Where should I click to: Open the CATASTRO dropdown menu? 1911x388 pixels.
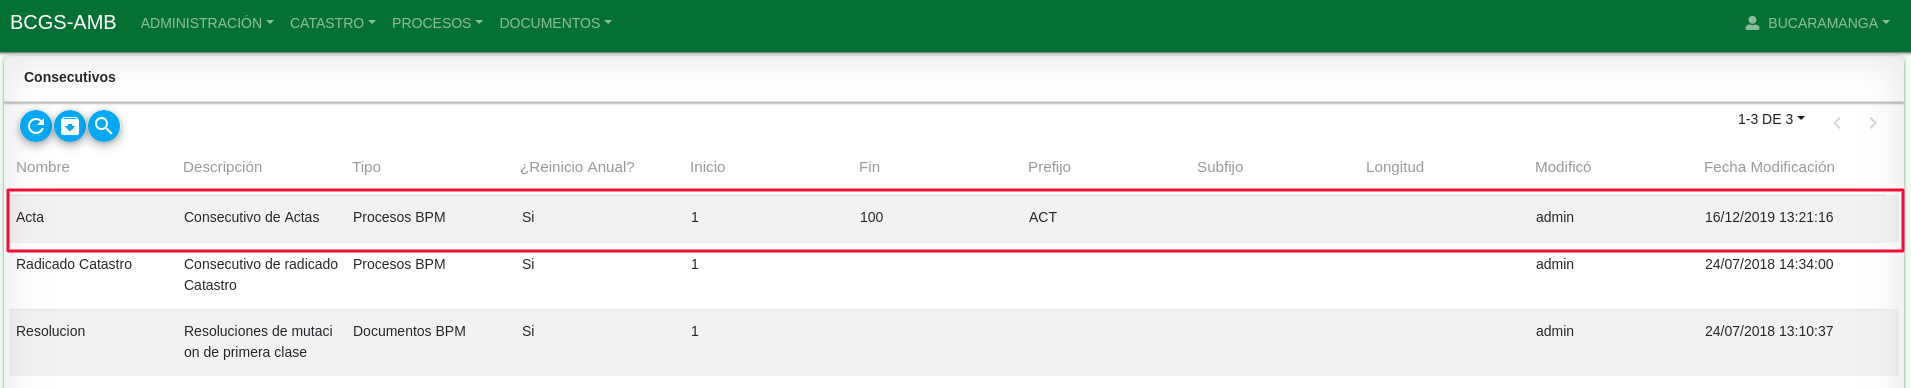tap(333, 23)
